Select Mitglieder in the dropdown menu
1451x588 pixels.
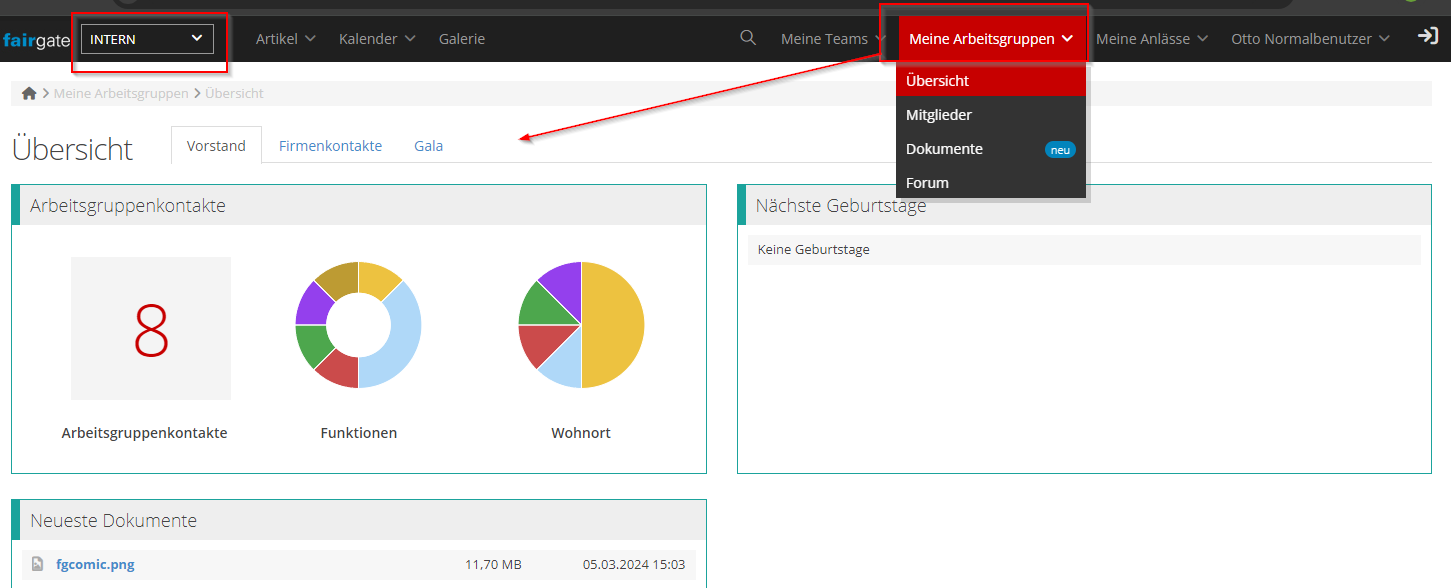click(991, 115)
